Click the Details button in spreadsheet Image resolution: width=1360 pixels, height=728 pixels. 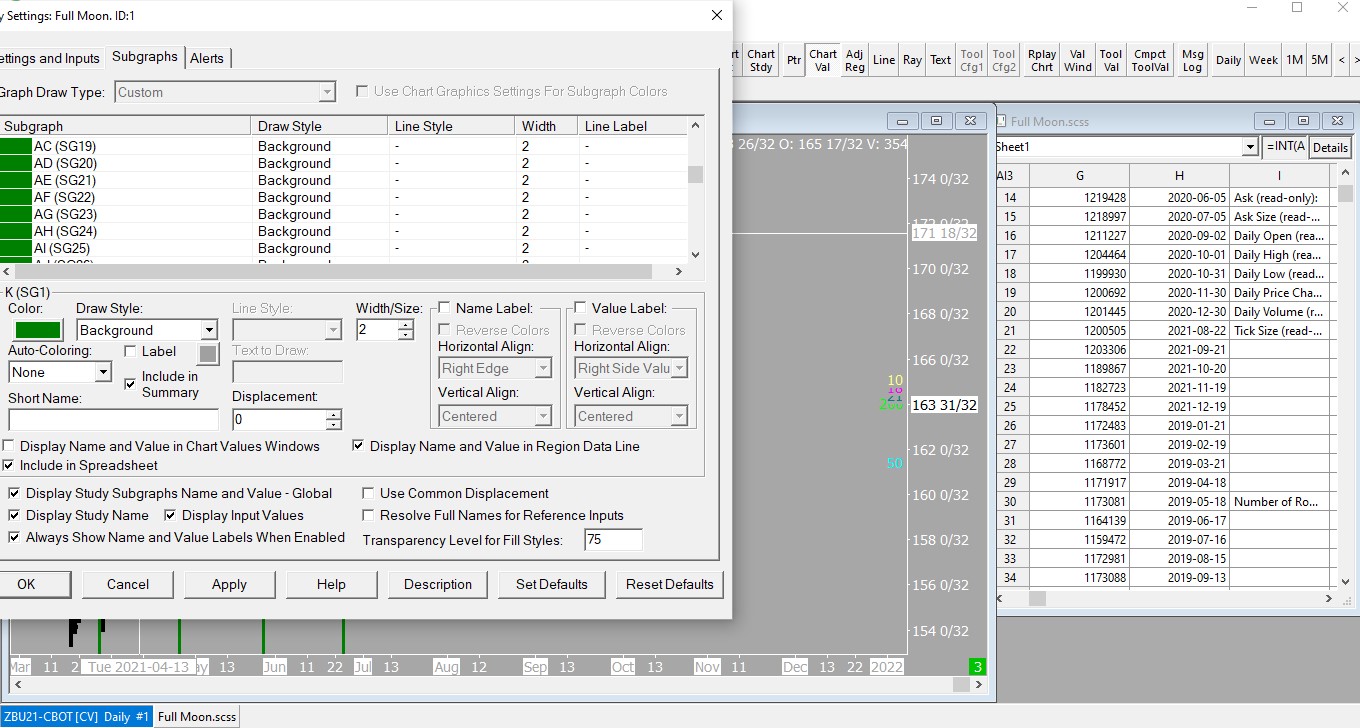coord(1330,147)
